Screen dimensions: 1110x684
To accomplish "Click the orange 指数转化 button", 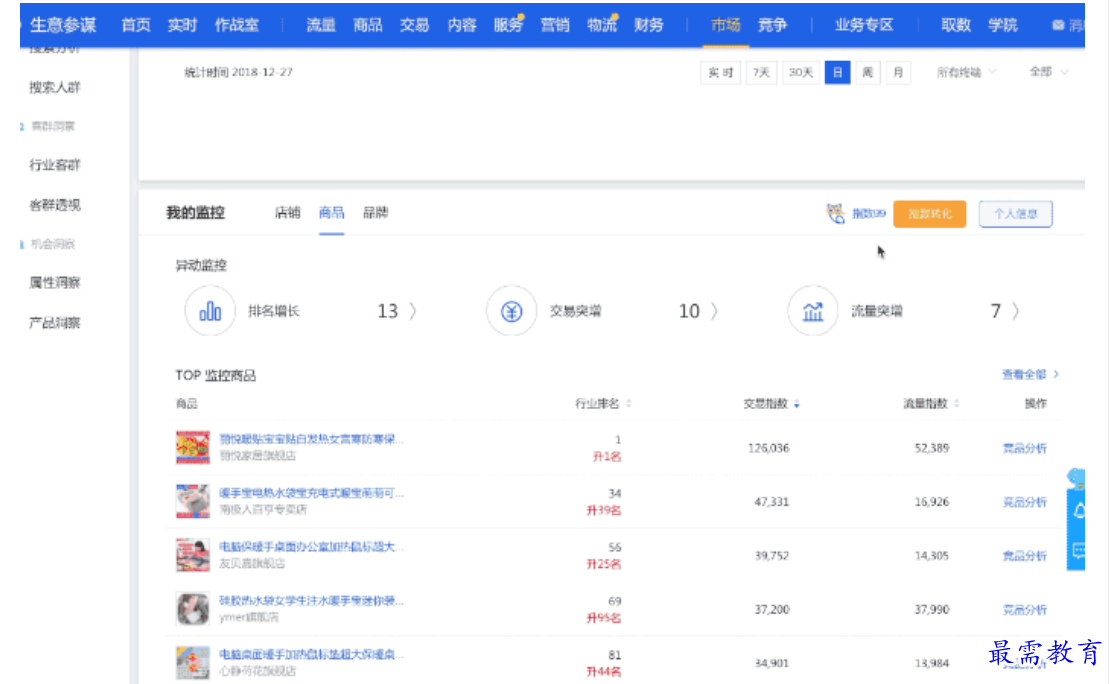I will pos(929,214).
